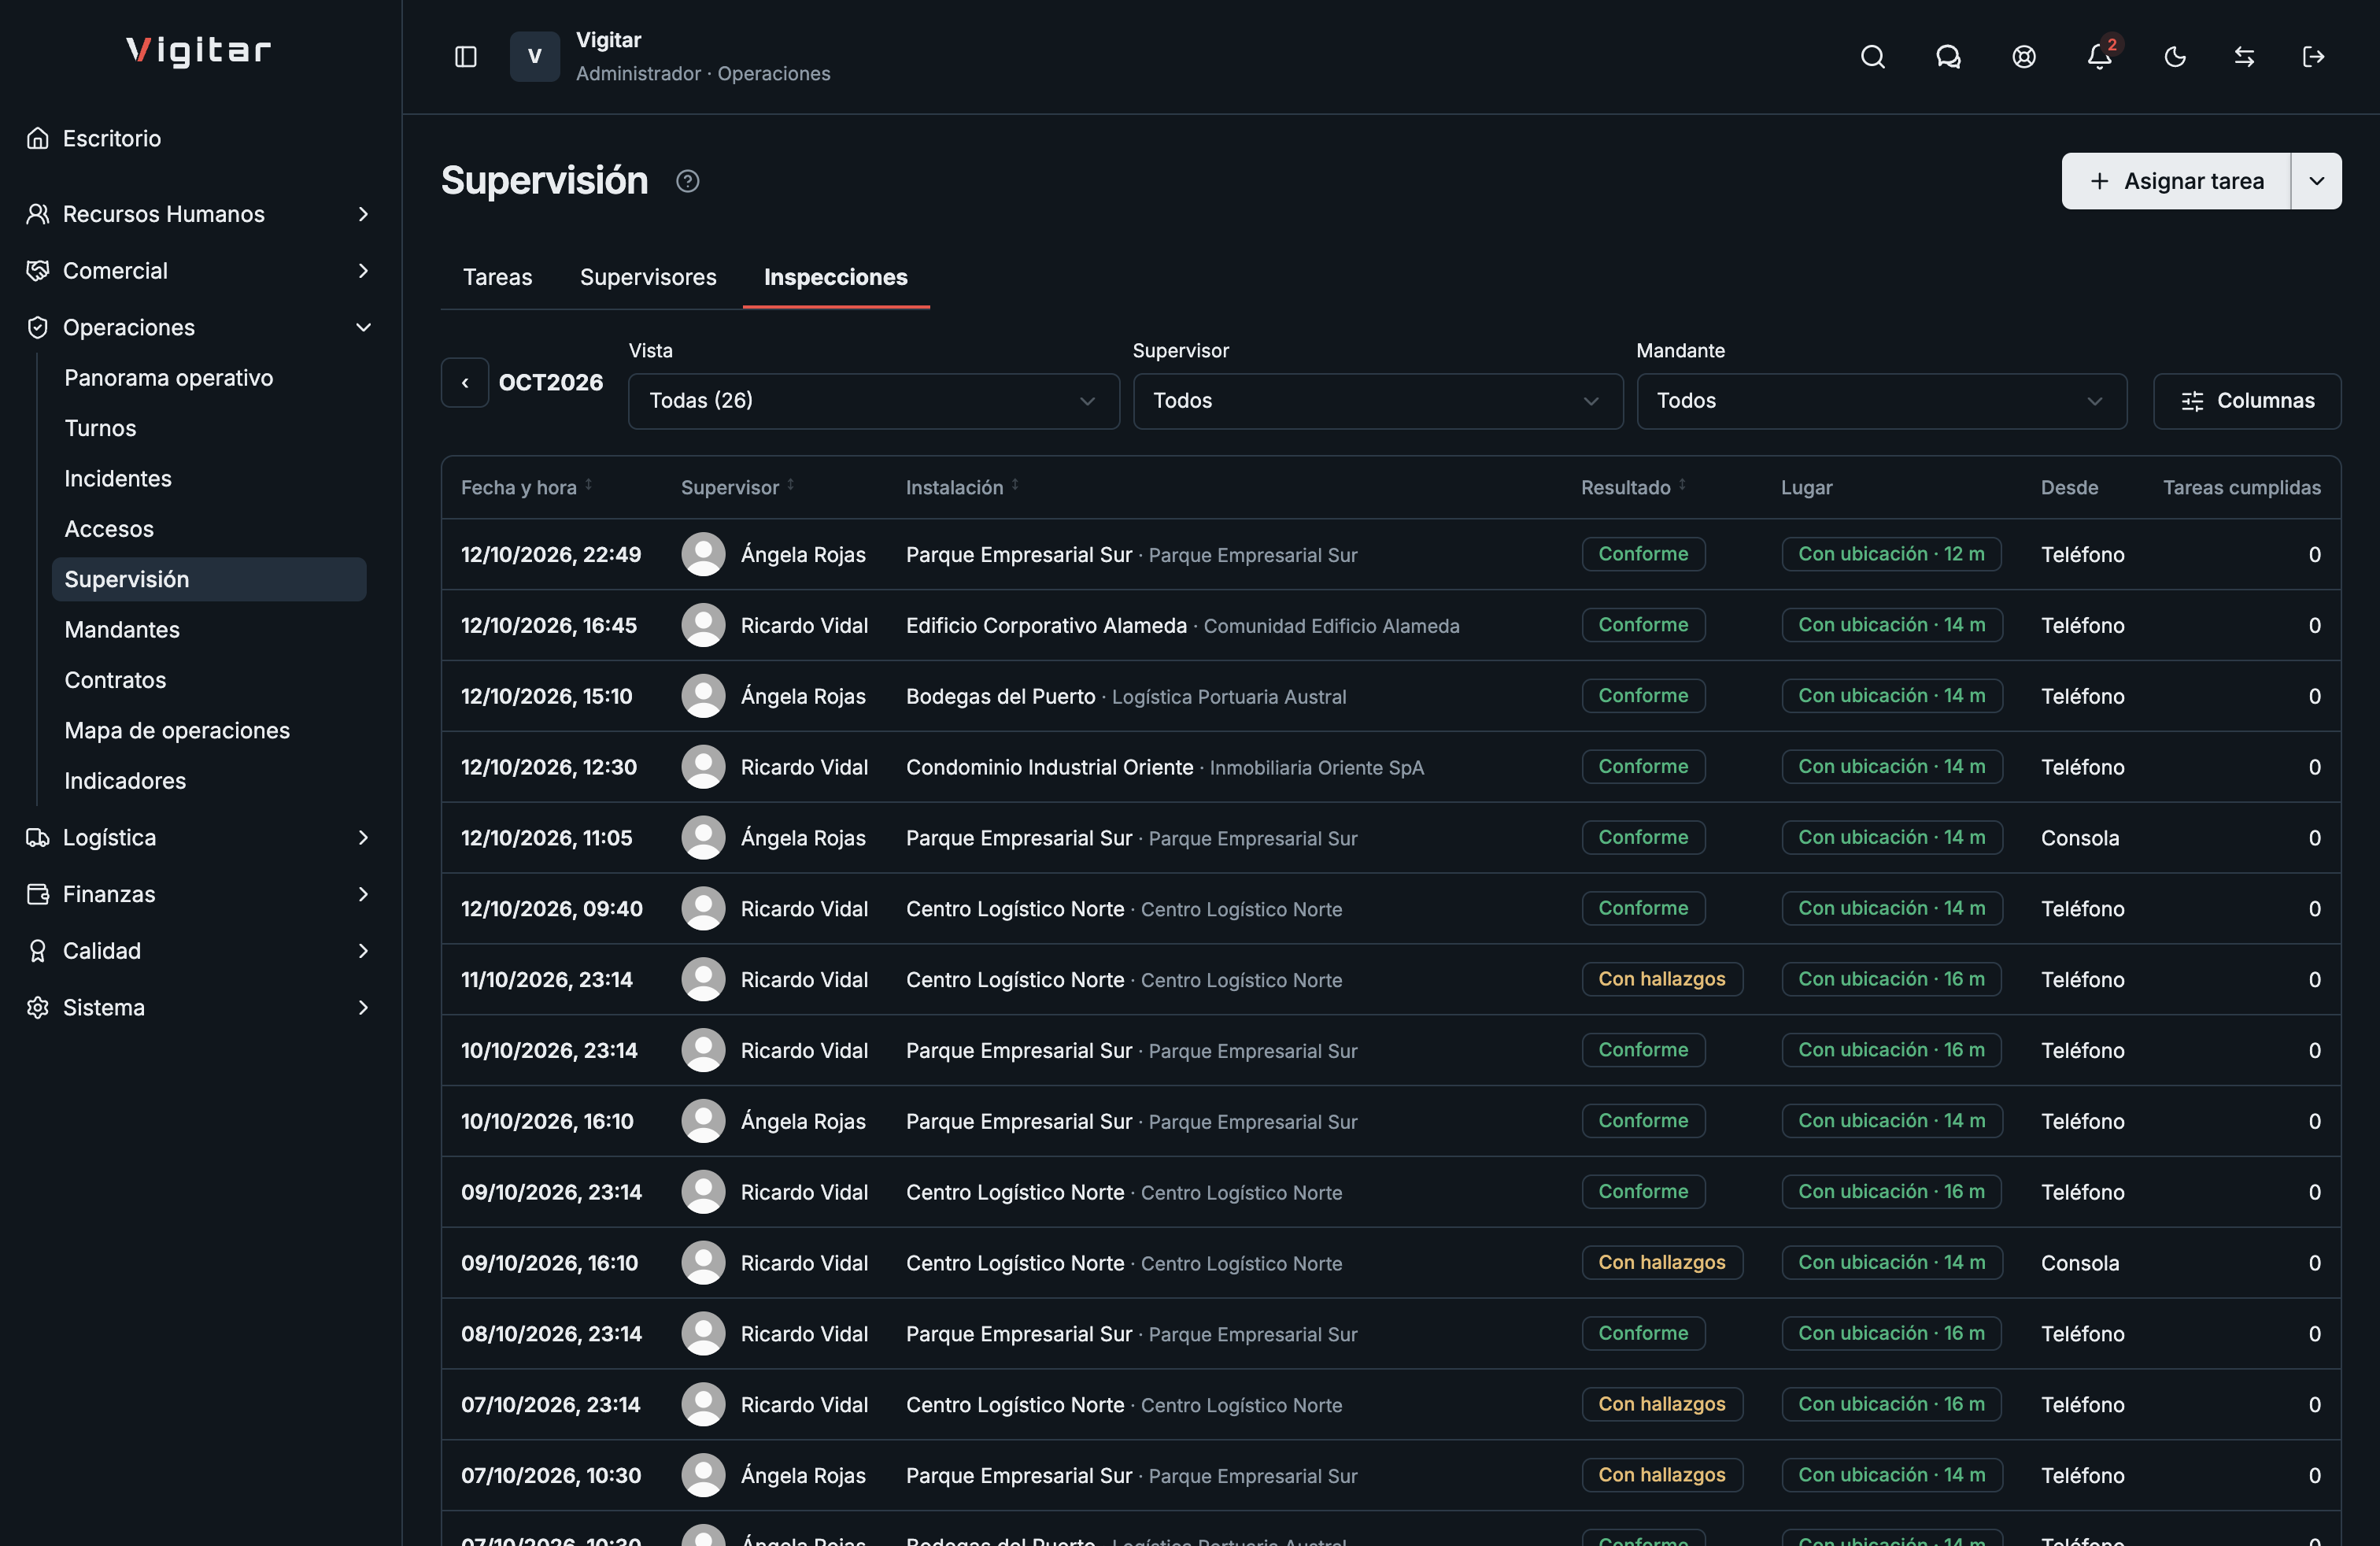
Task: Open notifications bell with badge
Action: pyautogui.click(x=2100, y=57)
